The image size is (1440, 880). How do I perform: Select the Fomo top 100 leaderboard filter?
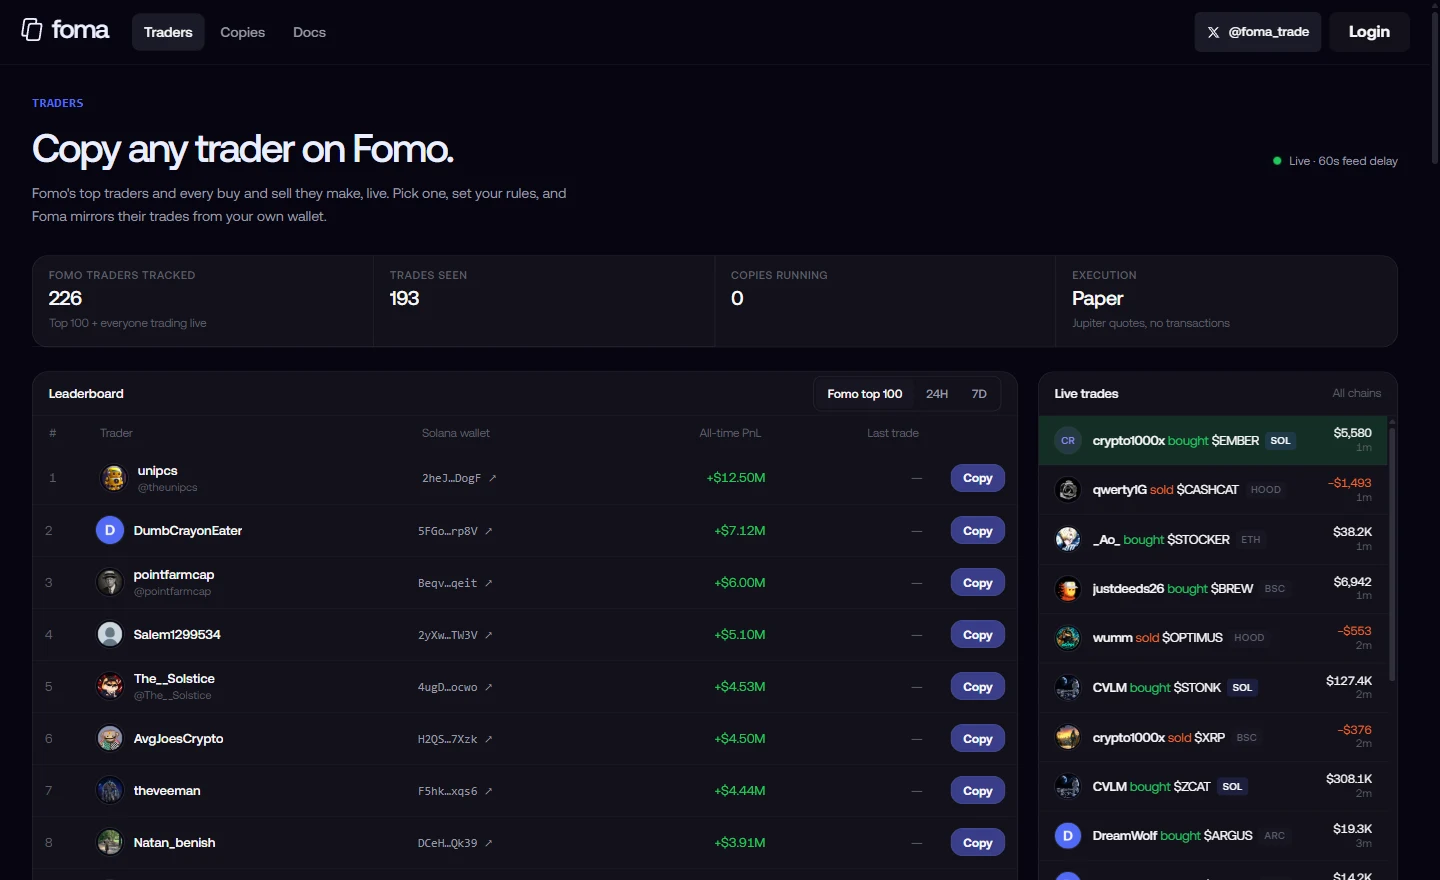click(x=865, y=394)
